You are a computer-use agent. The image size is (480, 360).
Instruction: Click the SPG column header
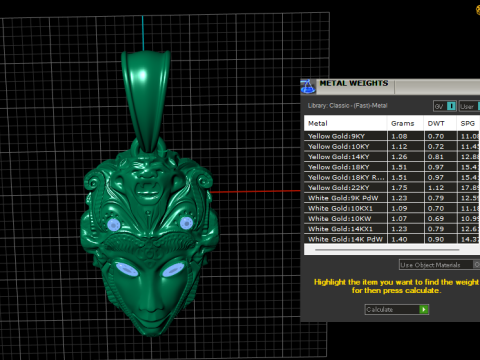468,123
